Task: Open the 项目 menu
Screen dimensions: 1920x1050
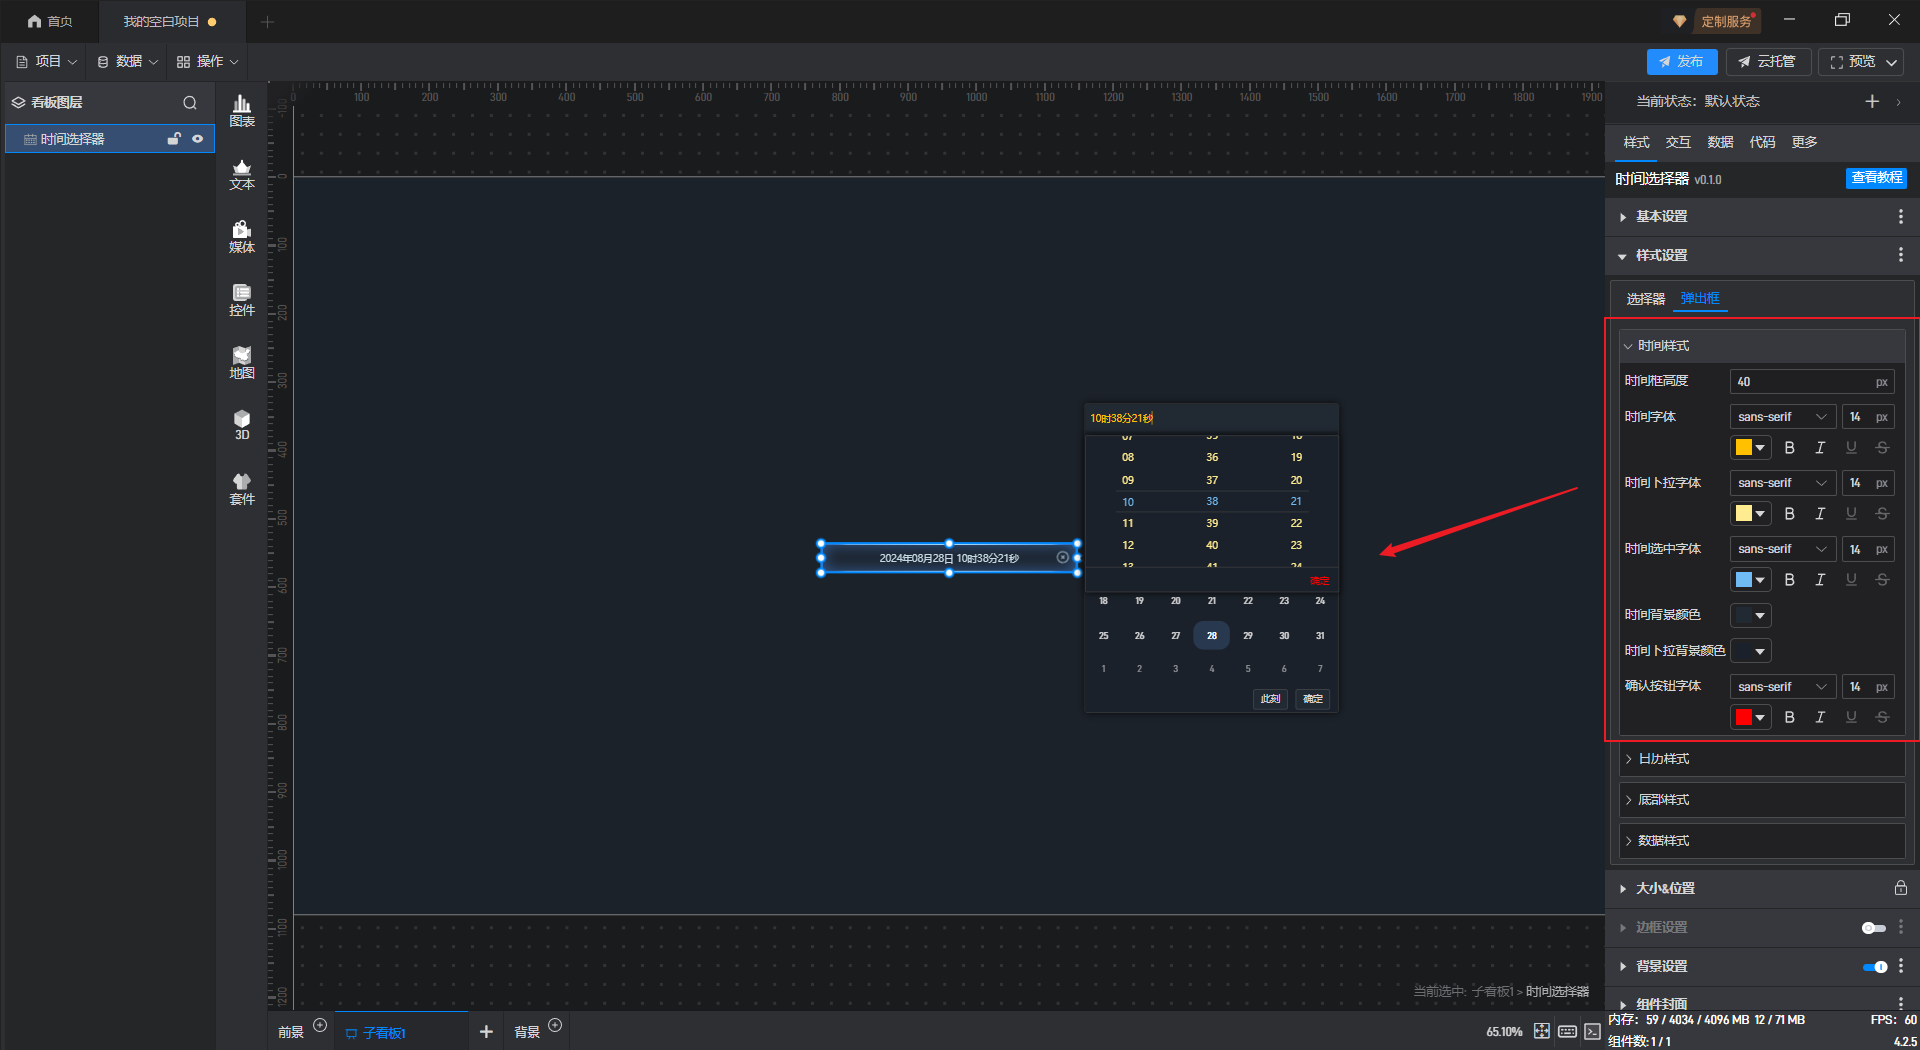Action: click(46, 62)
